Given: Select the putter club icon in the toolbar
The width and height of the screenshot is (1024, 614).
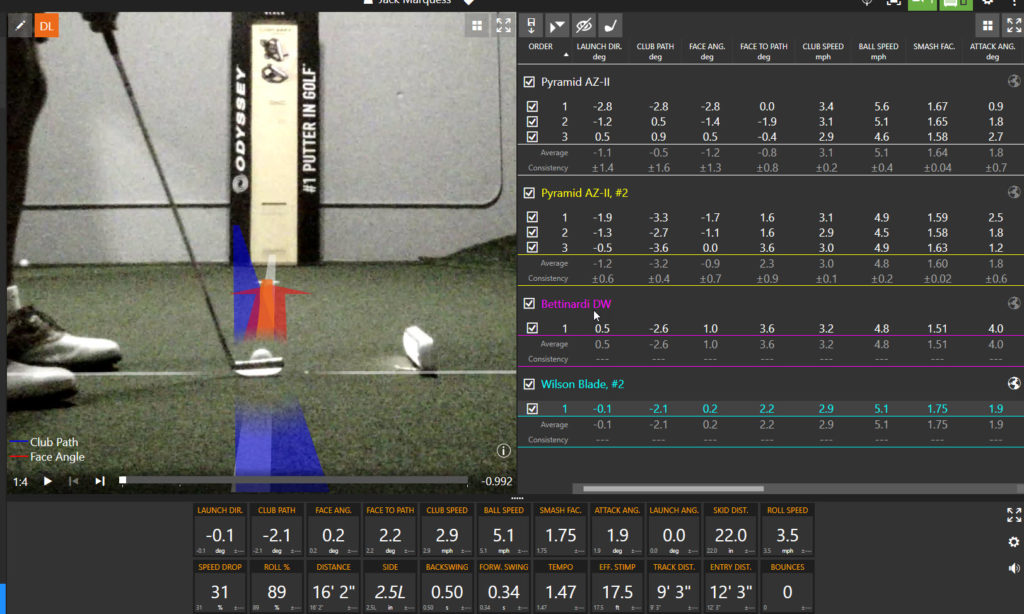Looking at the screenshot, I should click(x=610, y=25).
